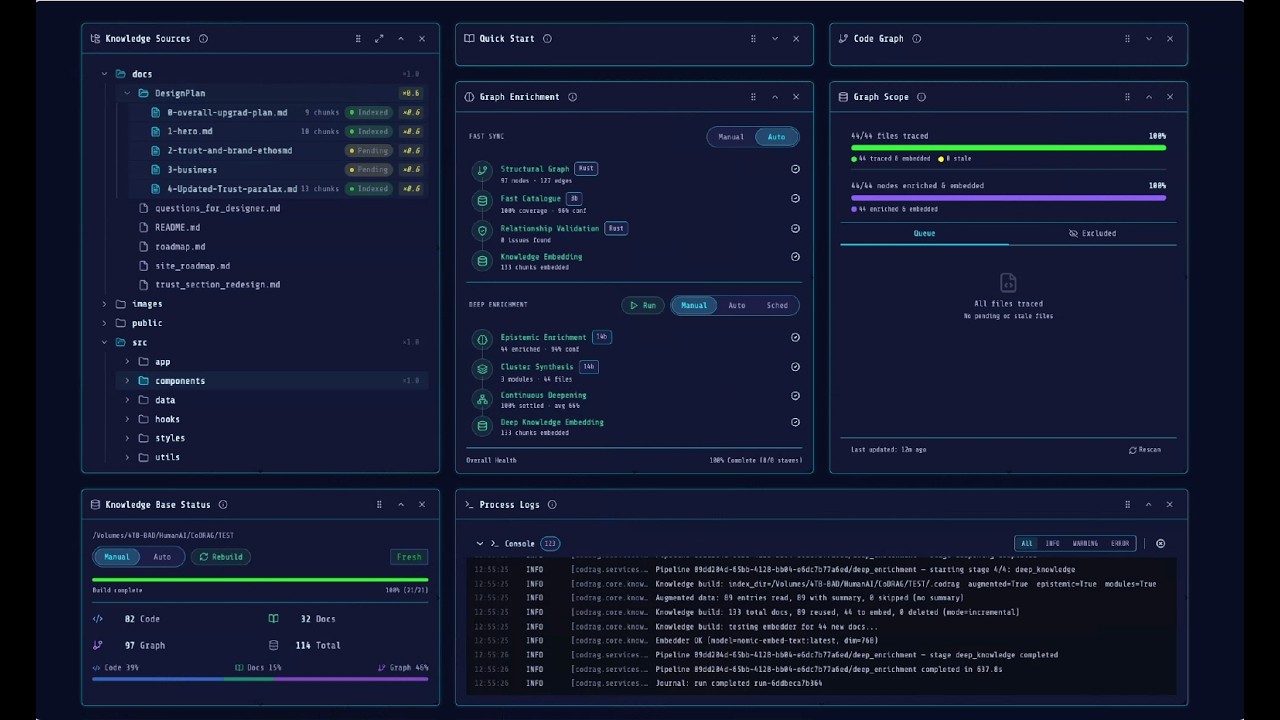Click the Quick Start panel book icon
The width and height of the screenshot is (1280, 720).
470,39
